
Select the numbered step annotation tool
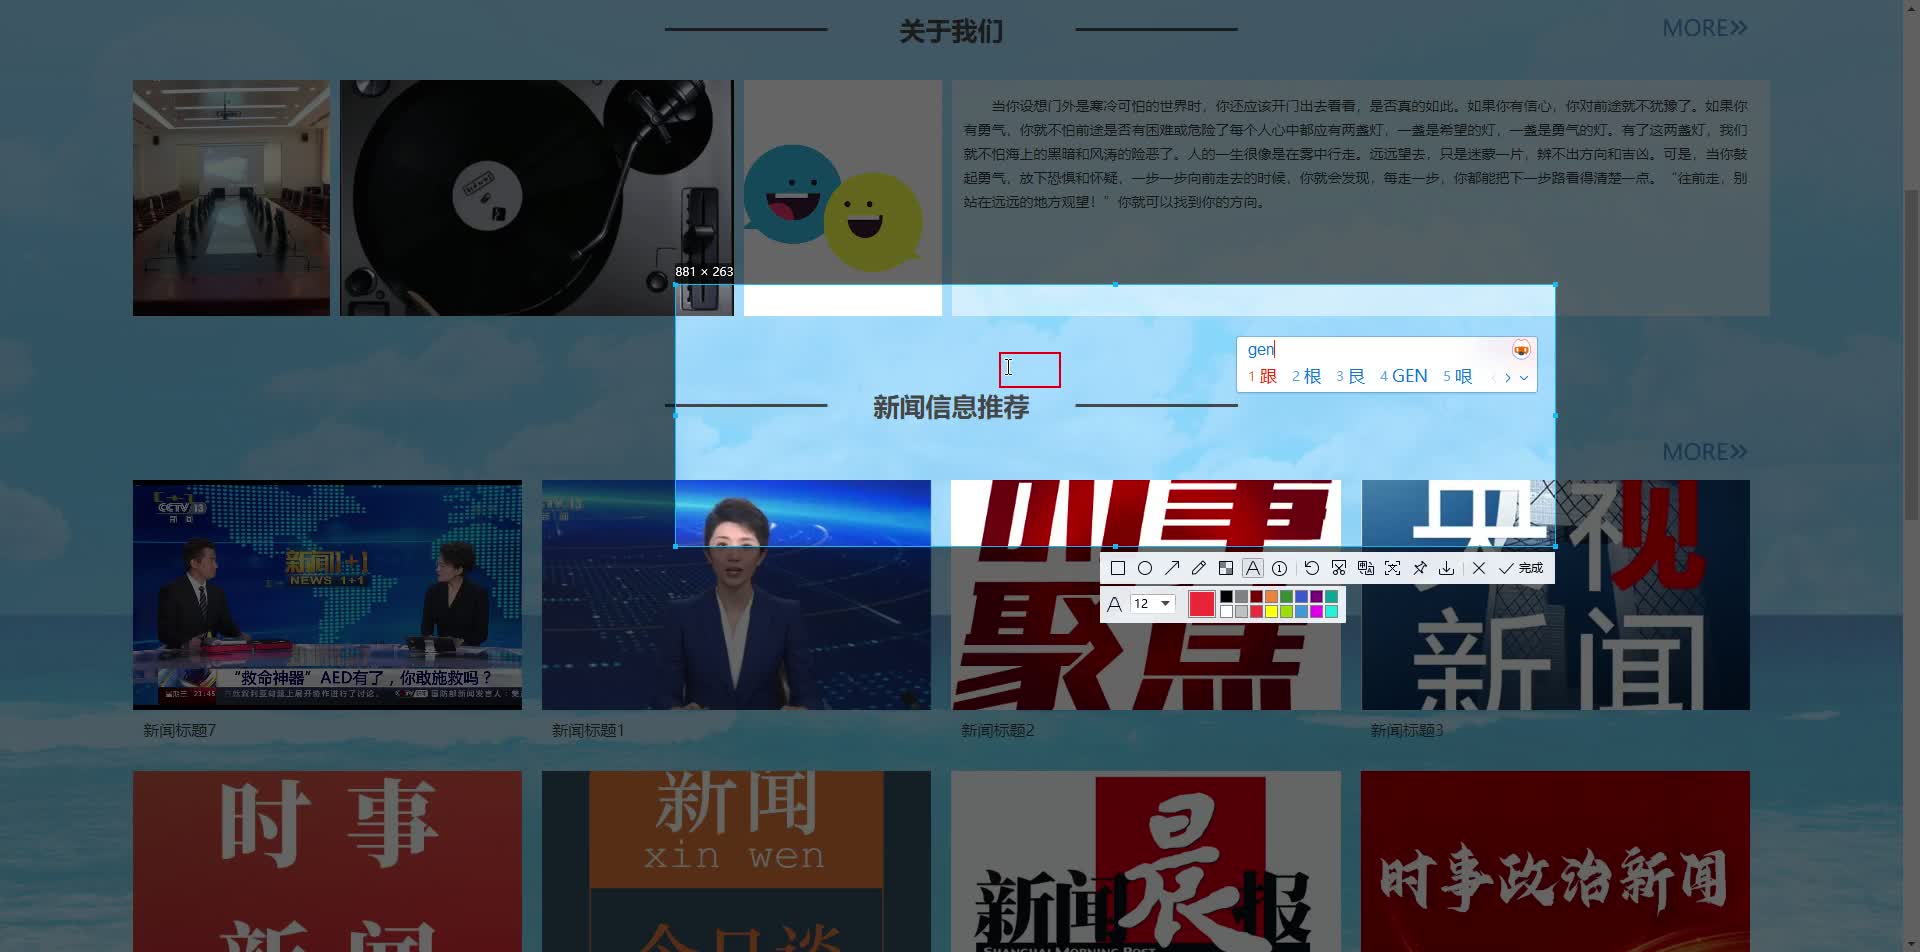pyautogui.click(x=1279, y=568)
